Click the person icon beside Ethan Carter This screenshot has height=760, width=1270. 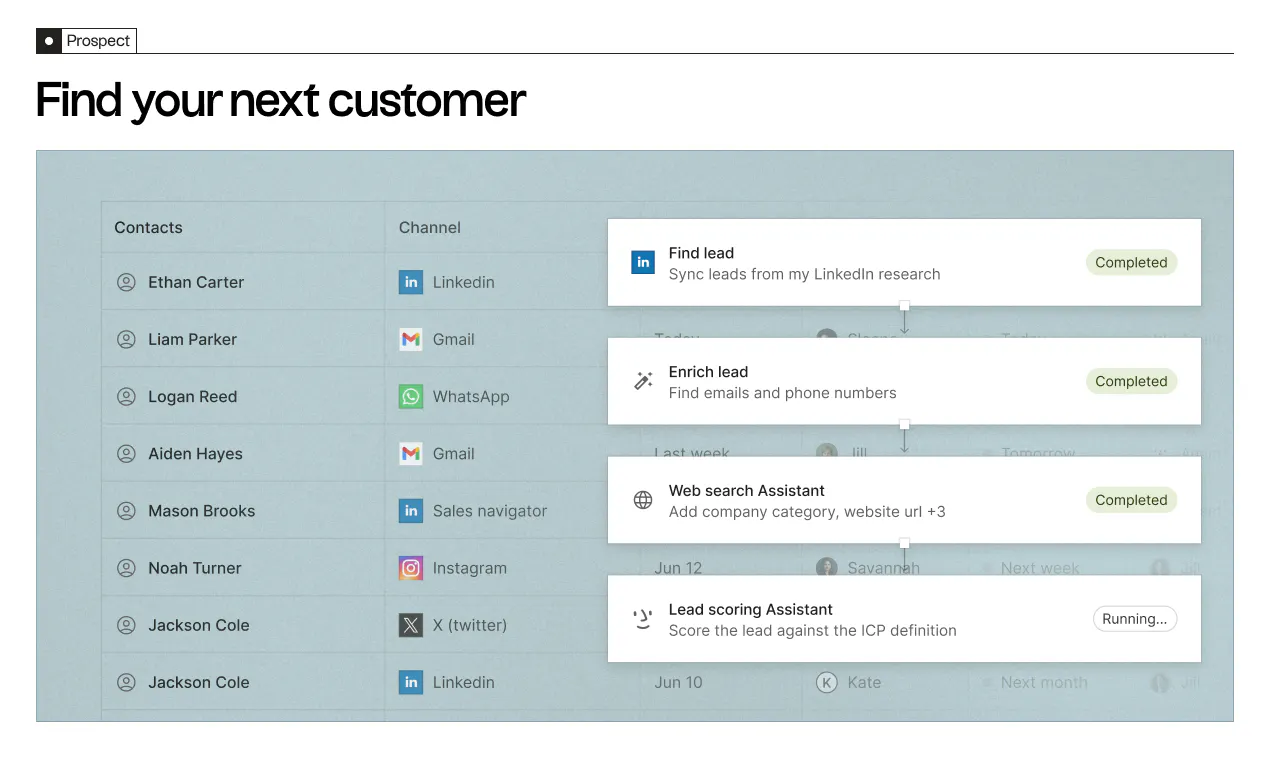click(126, 282)
